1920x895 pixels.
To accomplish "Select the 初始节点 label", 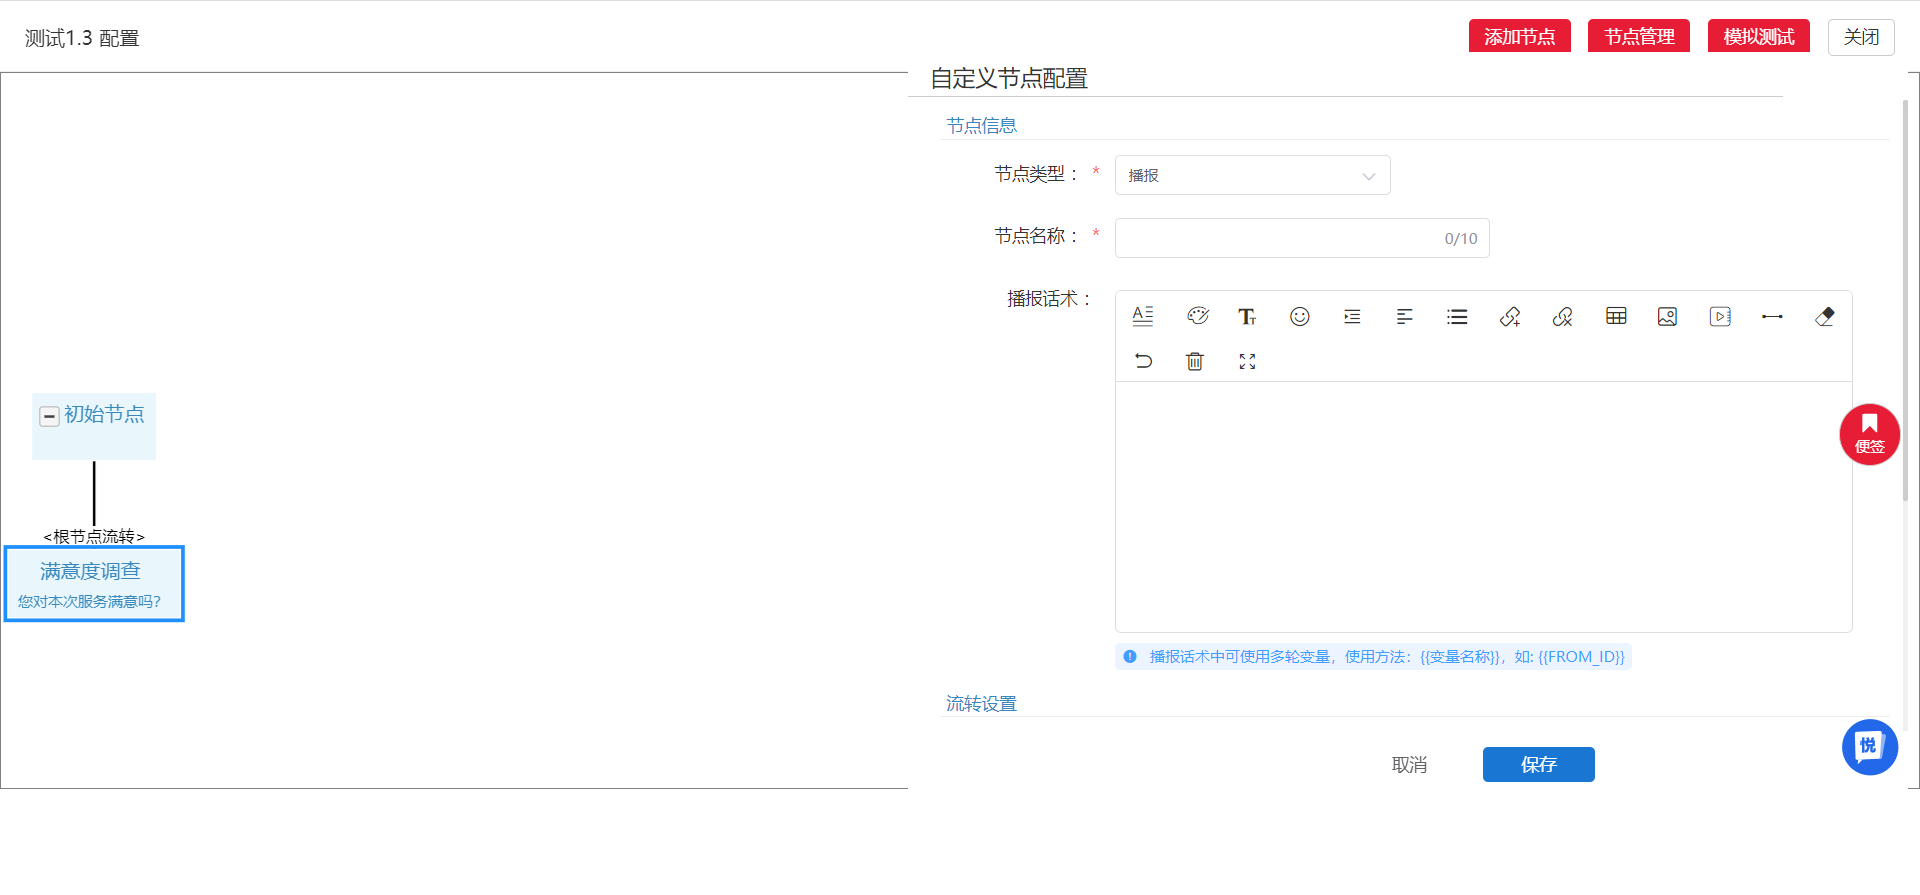I will pyautogui.click(x=104, y=414).
